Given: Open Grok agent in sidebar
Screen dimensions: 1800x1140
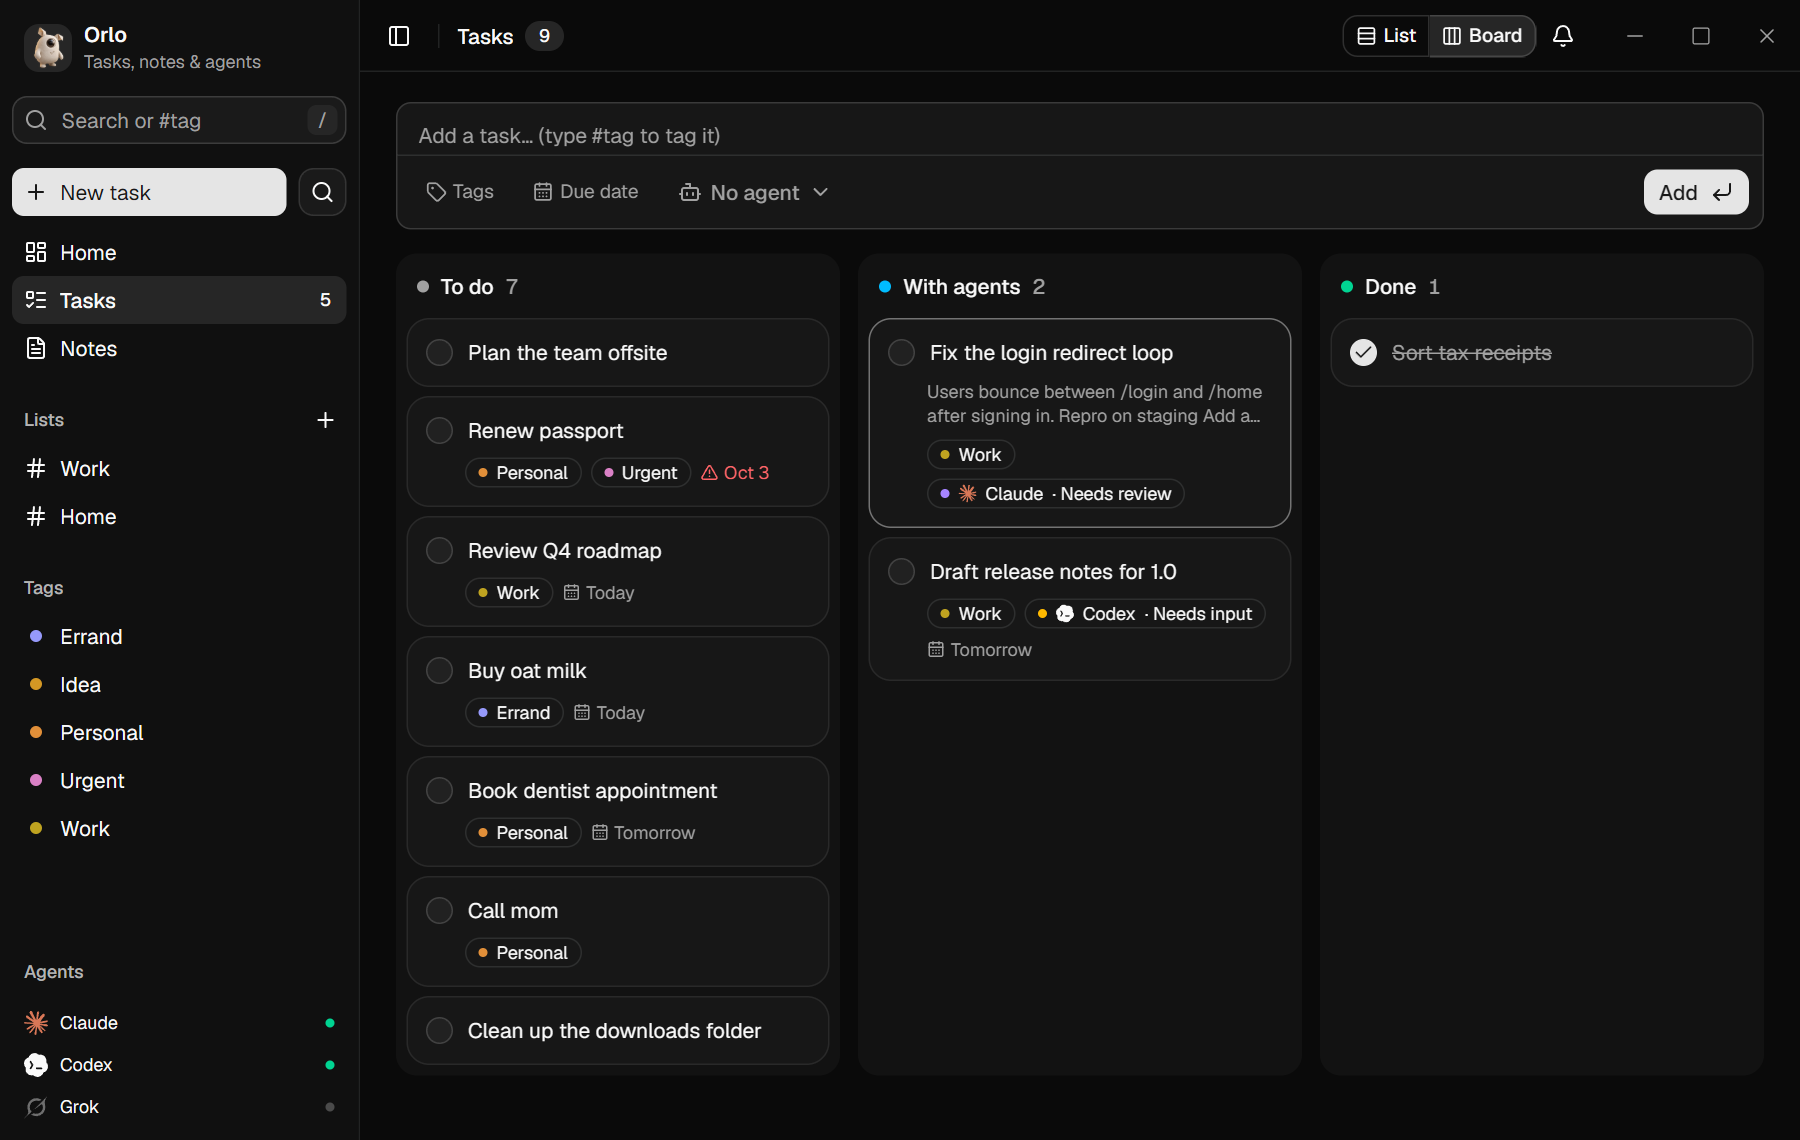Looking at the screenshot, I should (179, 1107).
